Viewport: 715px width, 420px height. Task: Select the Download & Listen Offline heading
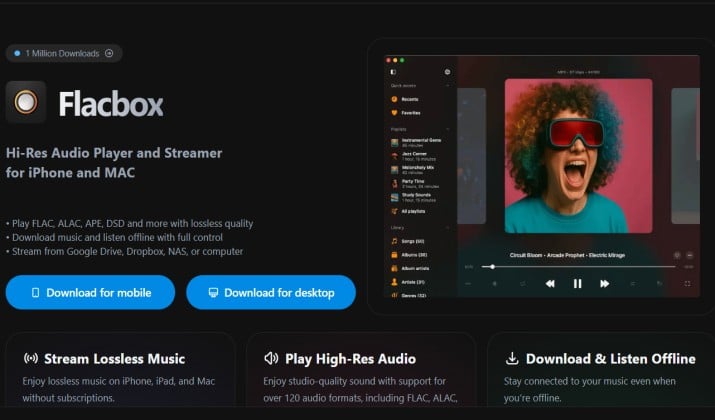611,359
